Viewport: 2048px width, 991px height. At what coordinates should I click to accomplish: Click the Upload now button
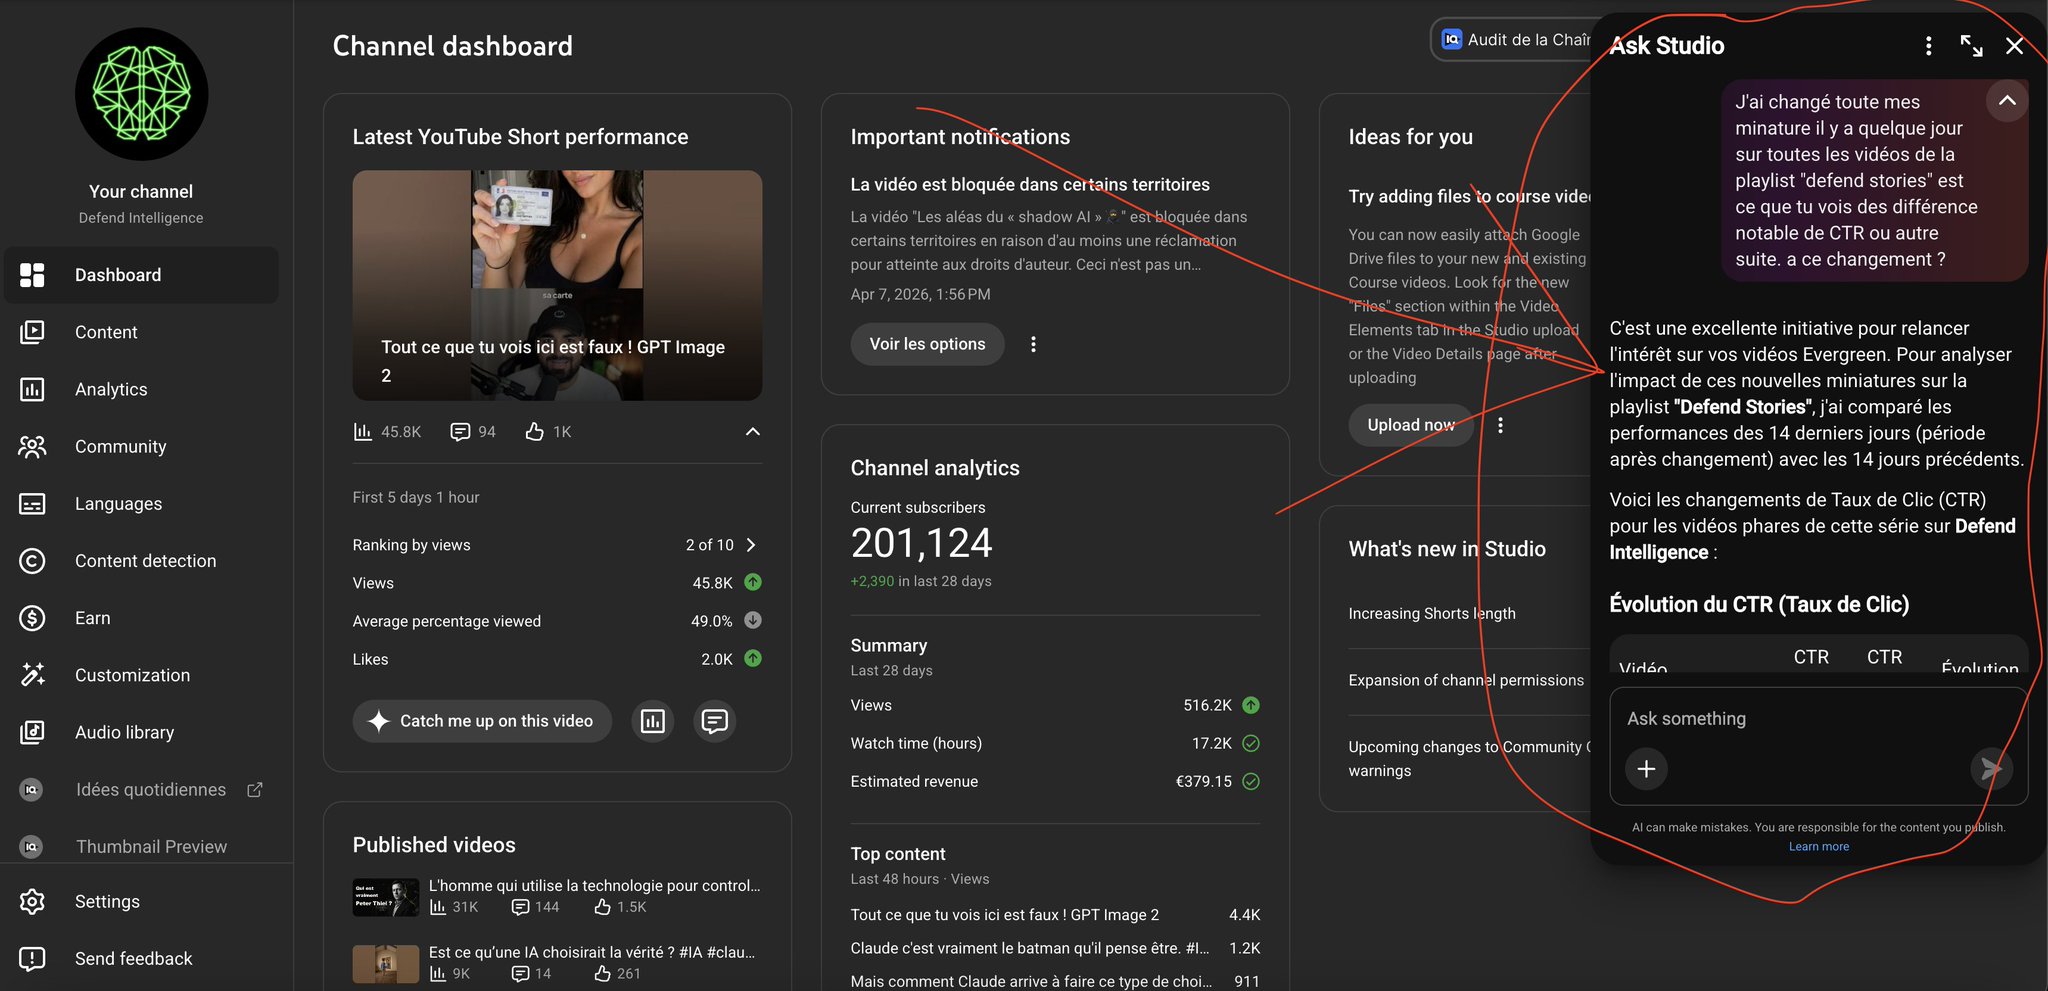point(1411,425)
